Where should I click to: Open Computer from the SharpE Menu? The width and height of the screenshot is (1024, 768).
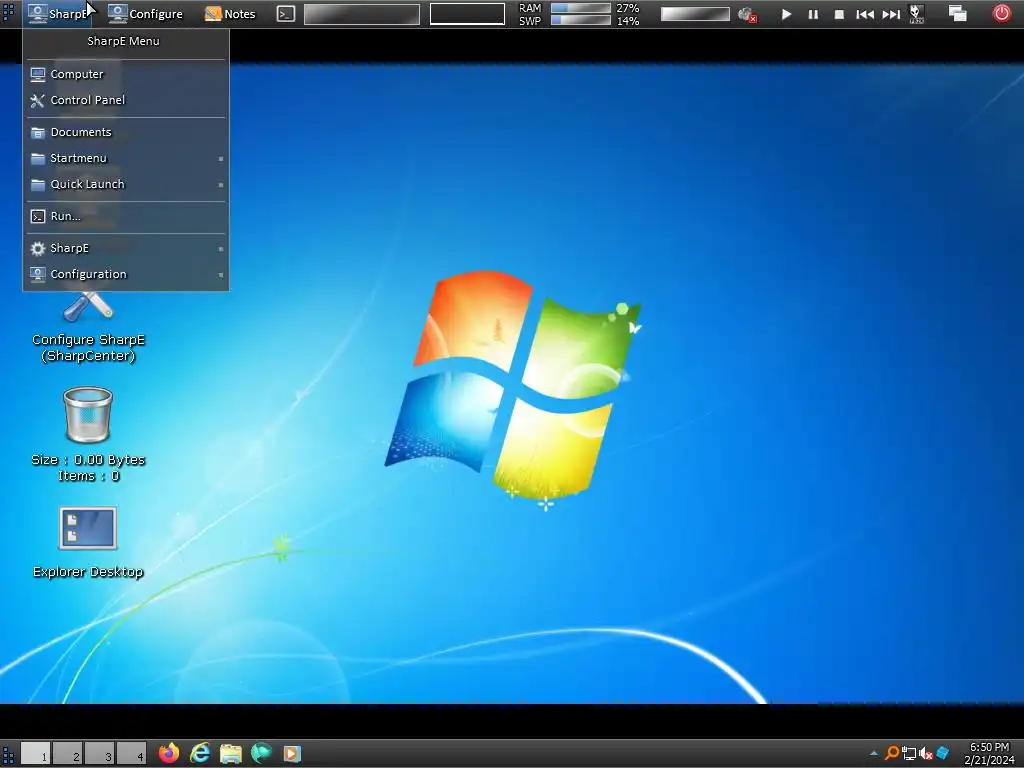tap(125, 74)
